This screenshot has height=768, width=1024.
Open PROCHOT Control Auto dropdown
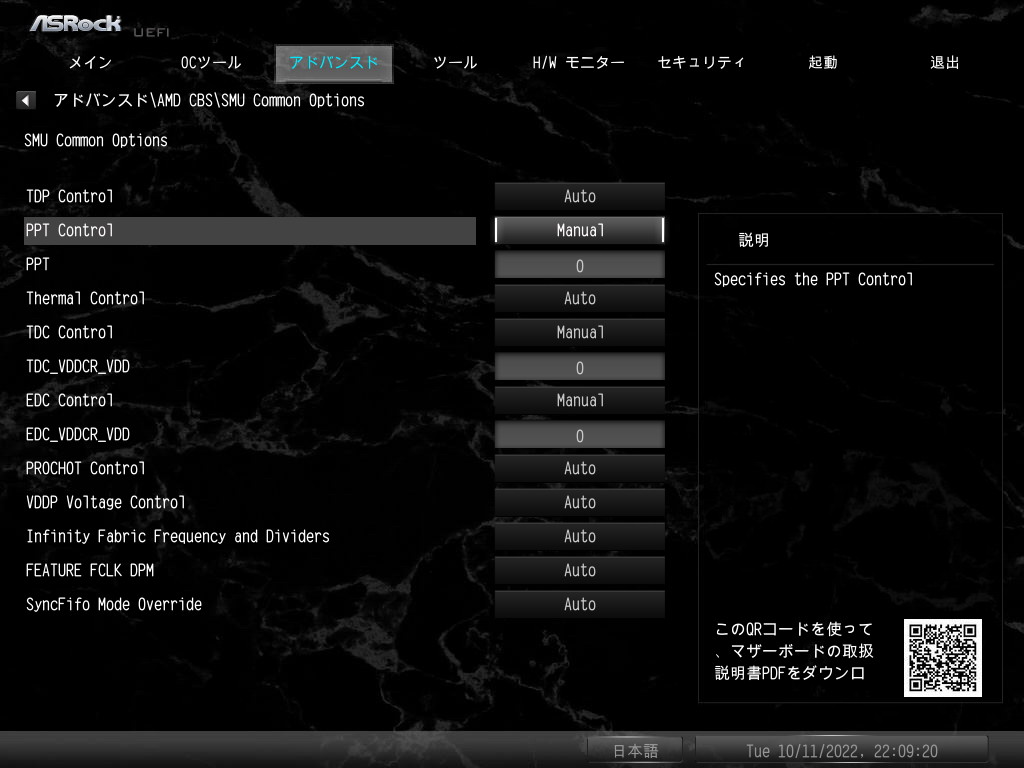click(580, 468)
